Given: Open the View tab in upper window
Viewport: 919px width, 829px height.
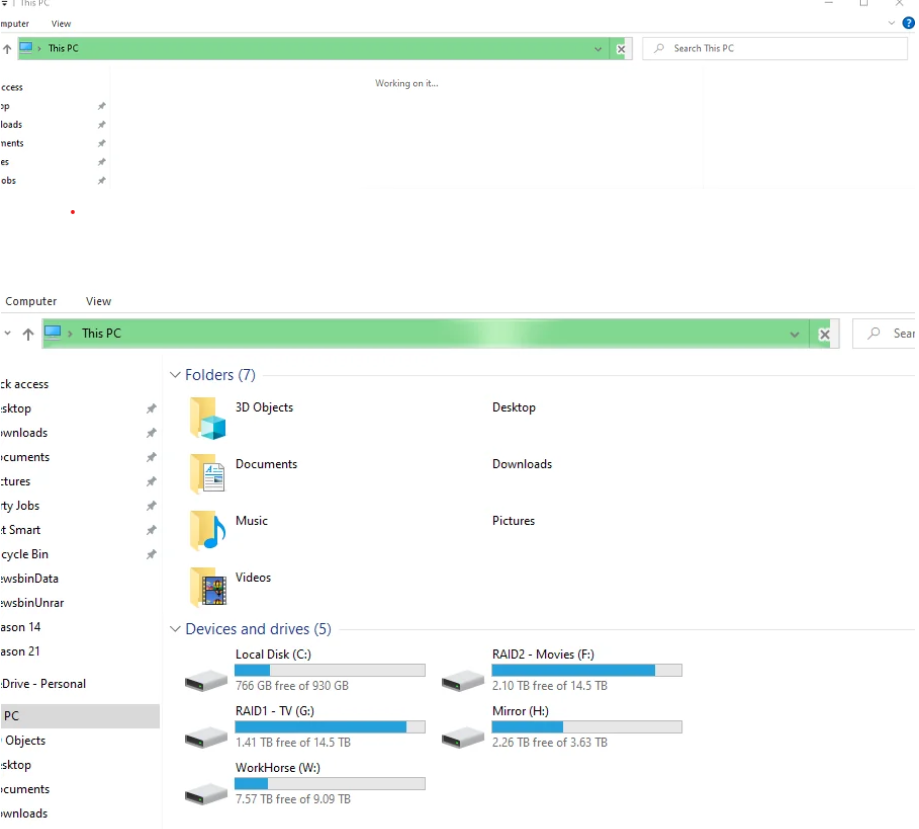Looking at the screenshot, I should (61, 24).
